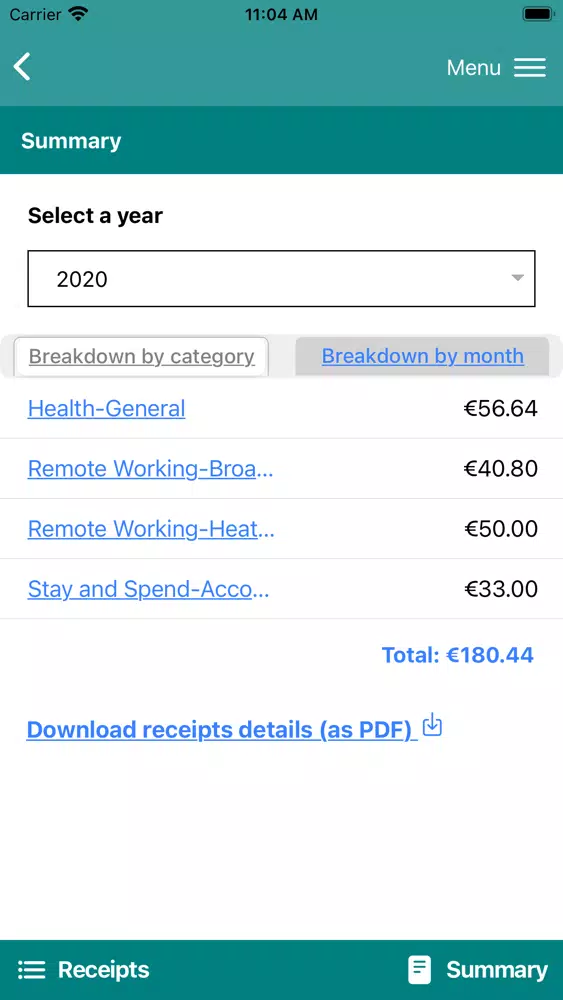This screenshot has width=563, height=1000.
Task: Tap the back arrow icon
Action: point(22,67)
